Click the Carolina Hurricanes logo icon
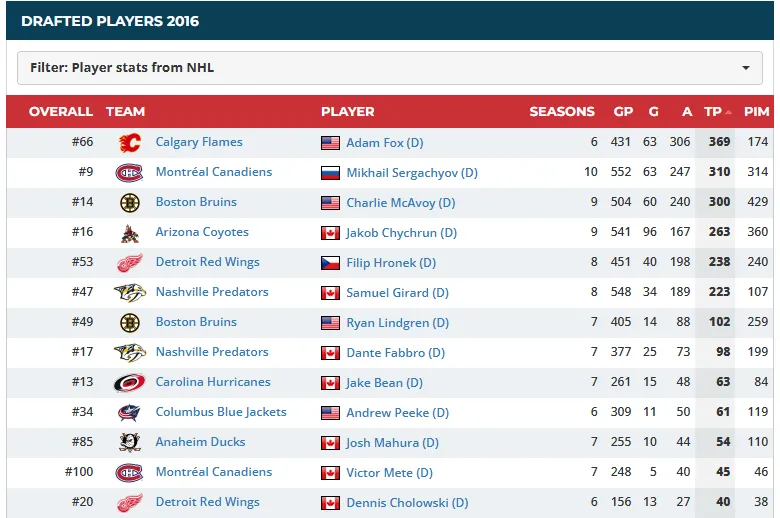Screen dimensions: 780x518 click(x=129, y=382)
